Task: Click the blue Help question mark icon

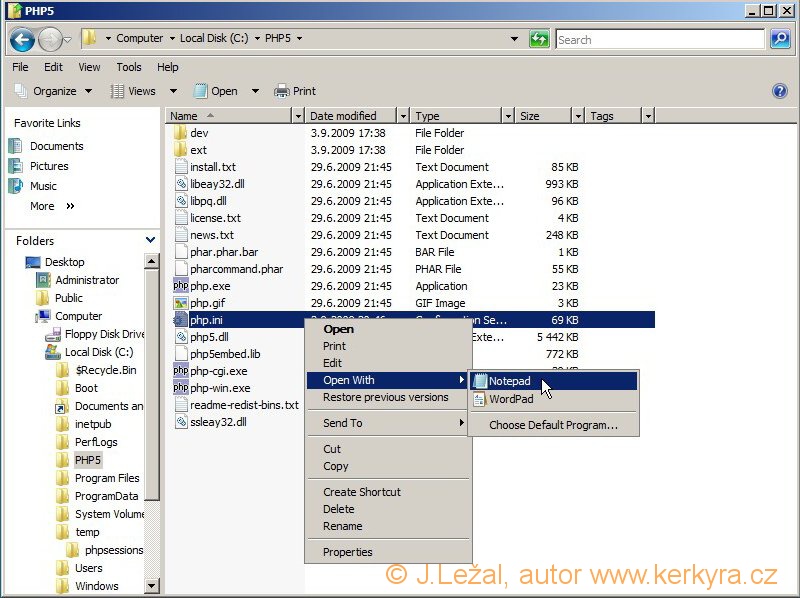Action: (780, 91)
